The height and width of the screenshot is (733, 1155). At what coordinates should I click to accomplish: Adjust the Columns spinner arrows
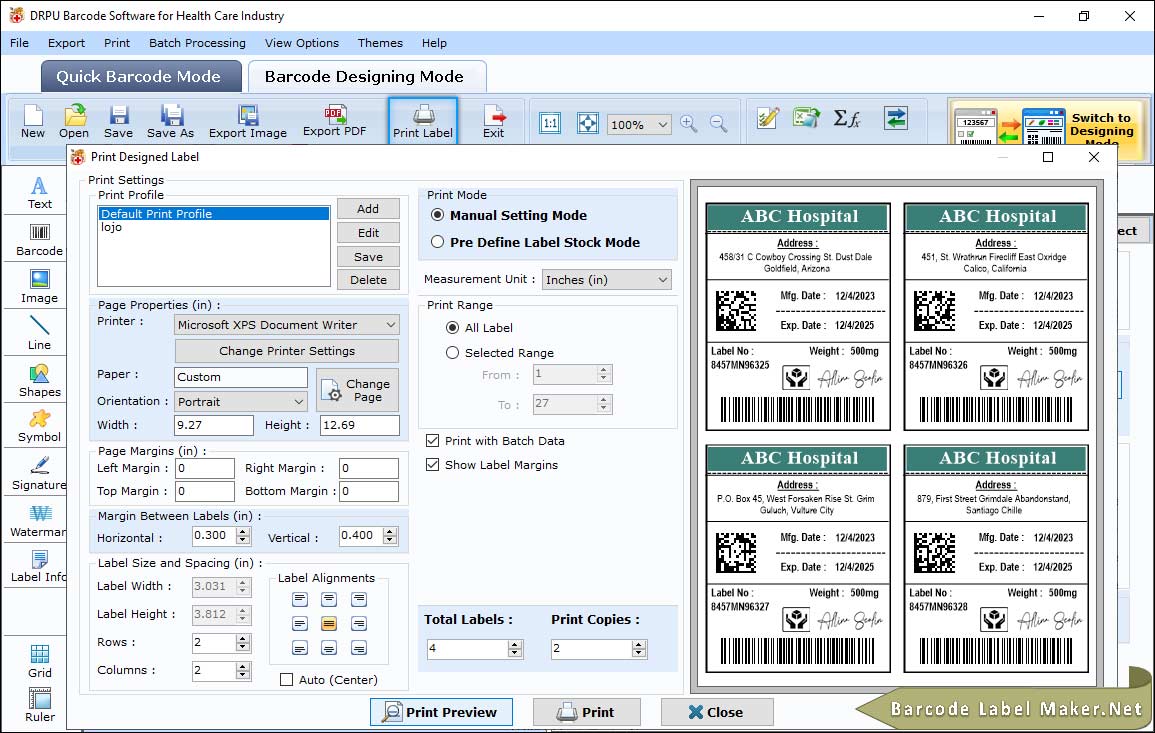[243, 670]
